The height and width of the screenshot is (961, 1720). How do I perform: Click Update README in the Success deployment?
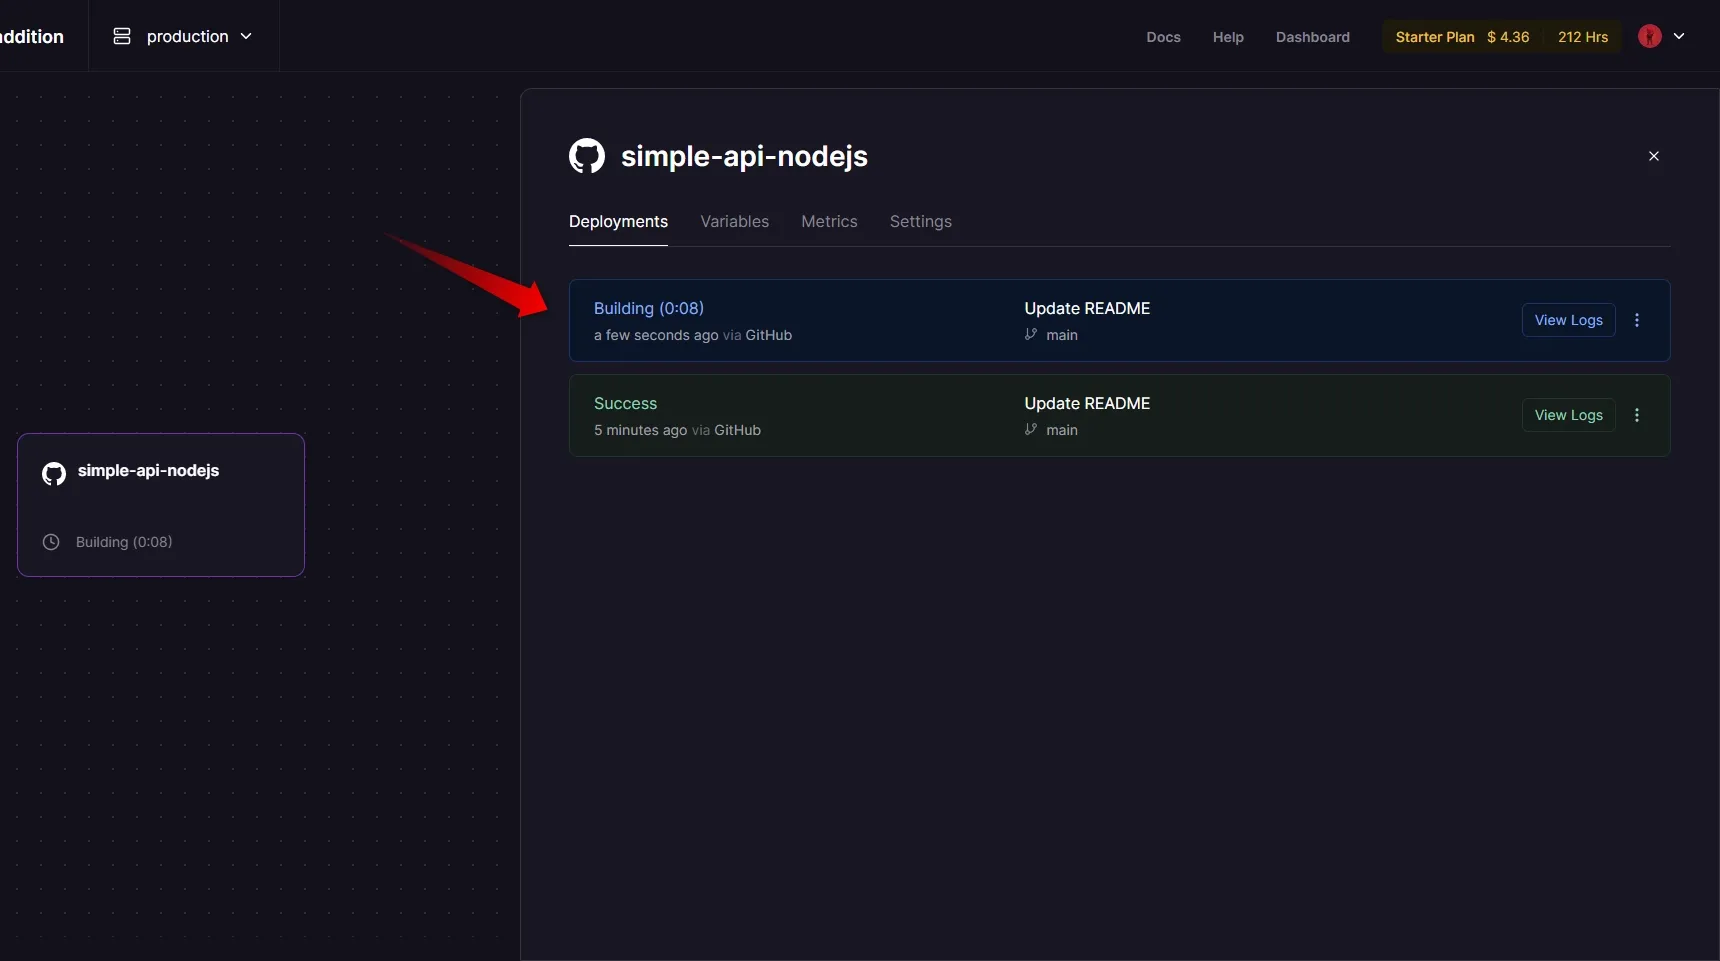(x=1087, y=403)
